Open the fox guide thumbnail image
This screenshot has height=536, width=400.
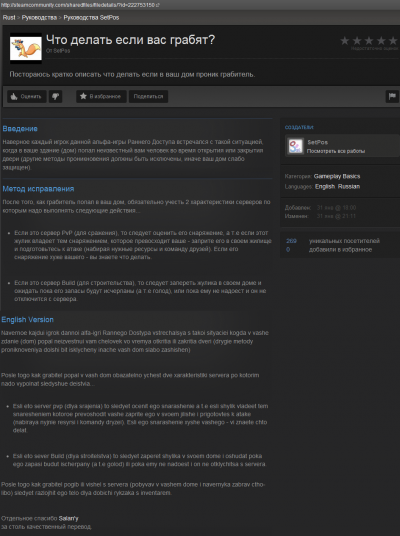tap(26, 49)
